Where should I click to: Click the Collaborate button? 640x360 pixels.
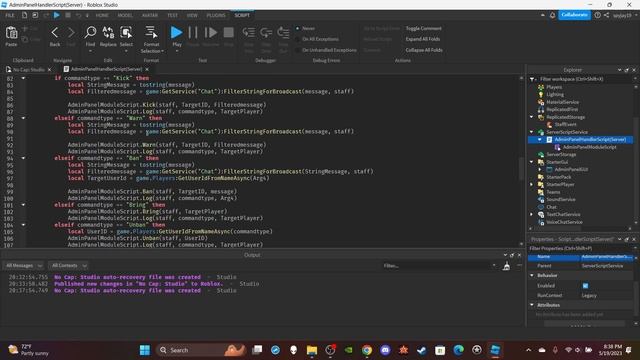click(x=574, y=15)
